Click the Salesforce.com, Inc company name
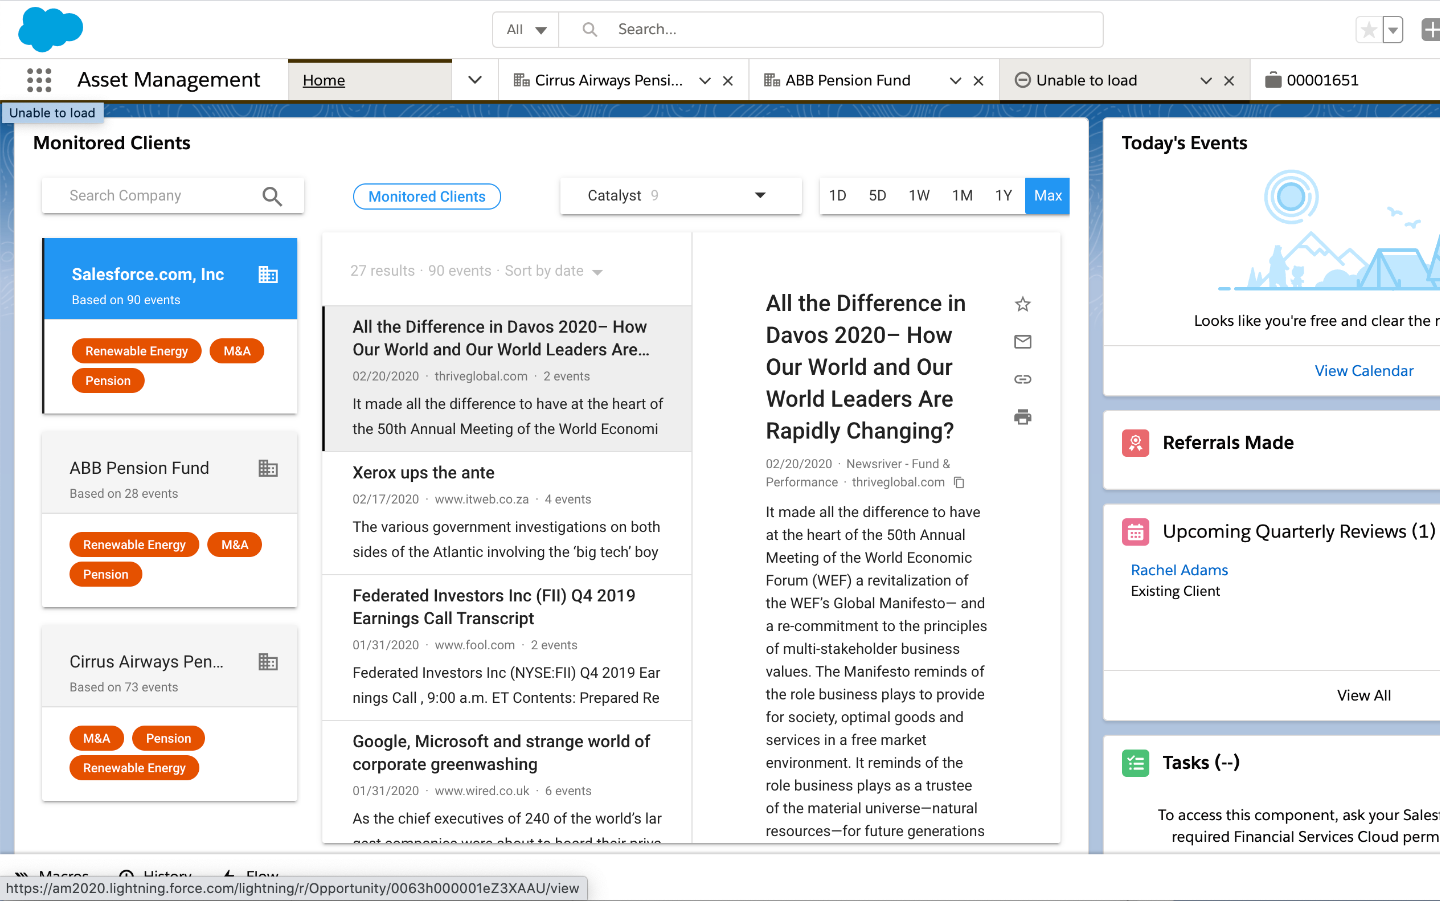The image size is (1440, 901). point(148,275)
